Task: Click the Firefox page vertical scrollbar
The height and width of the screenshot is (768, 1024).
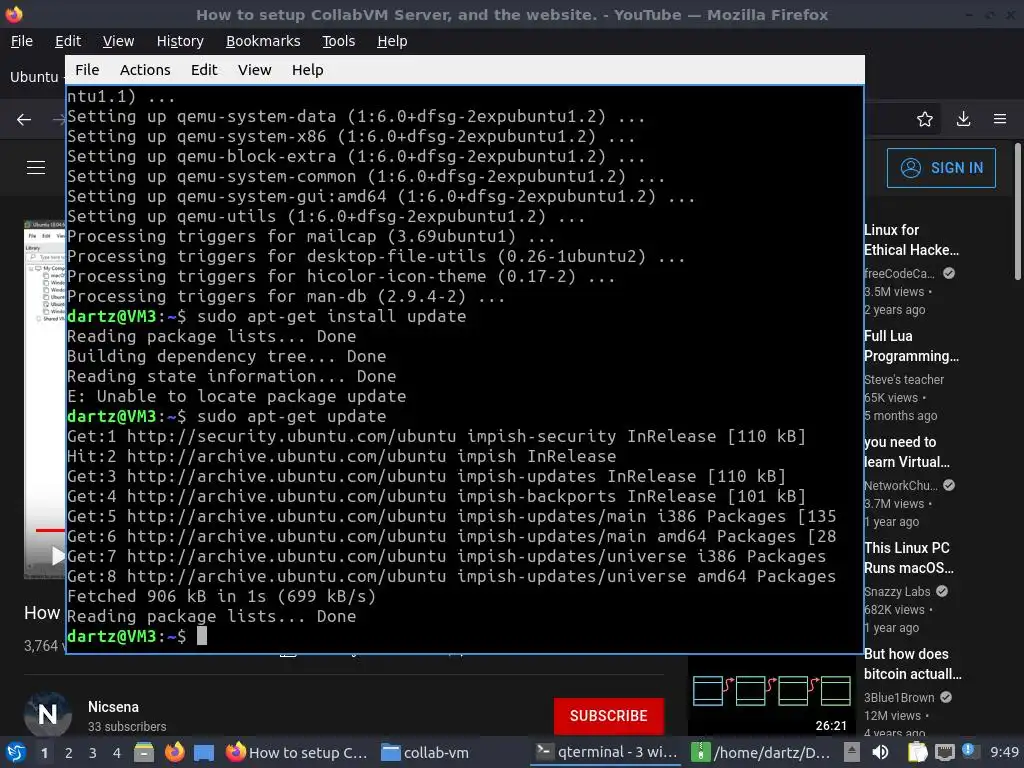Action: 1017,212
